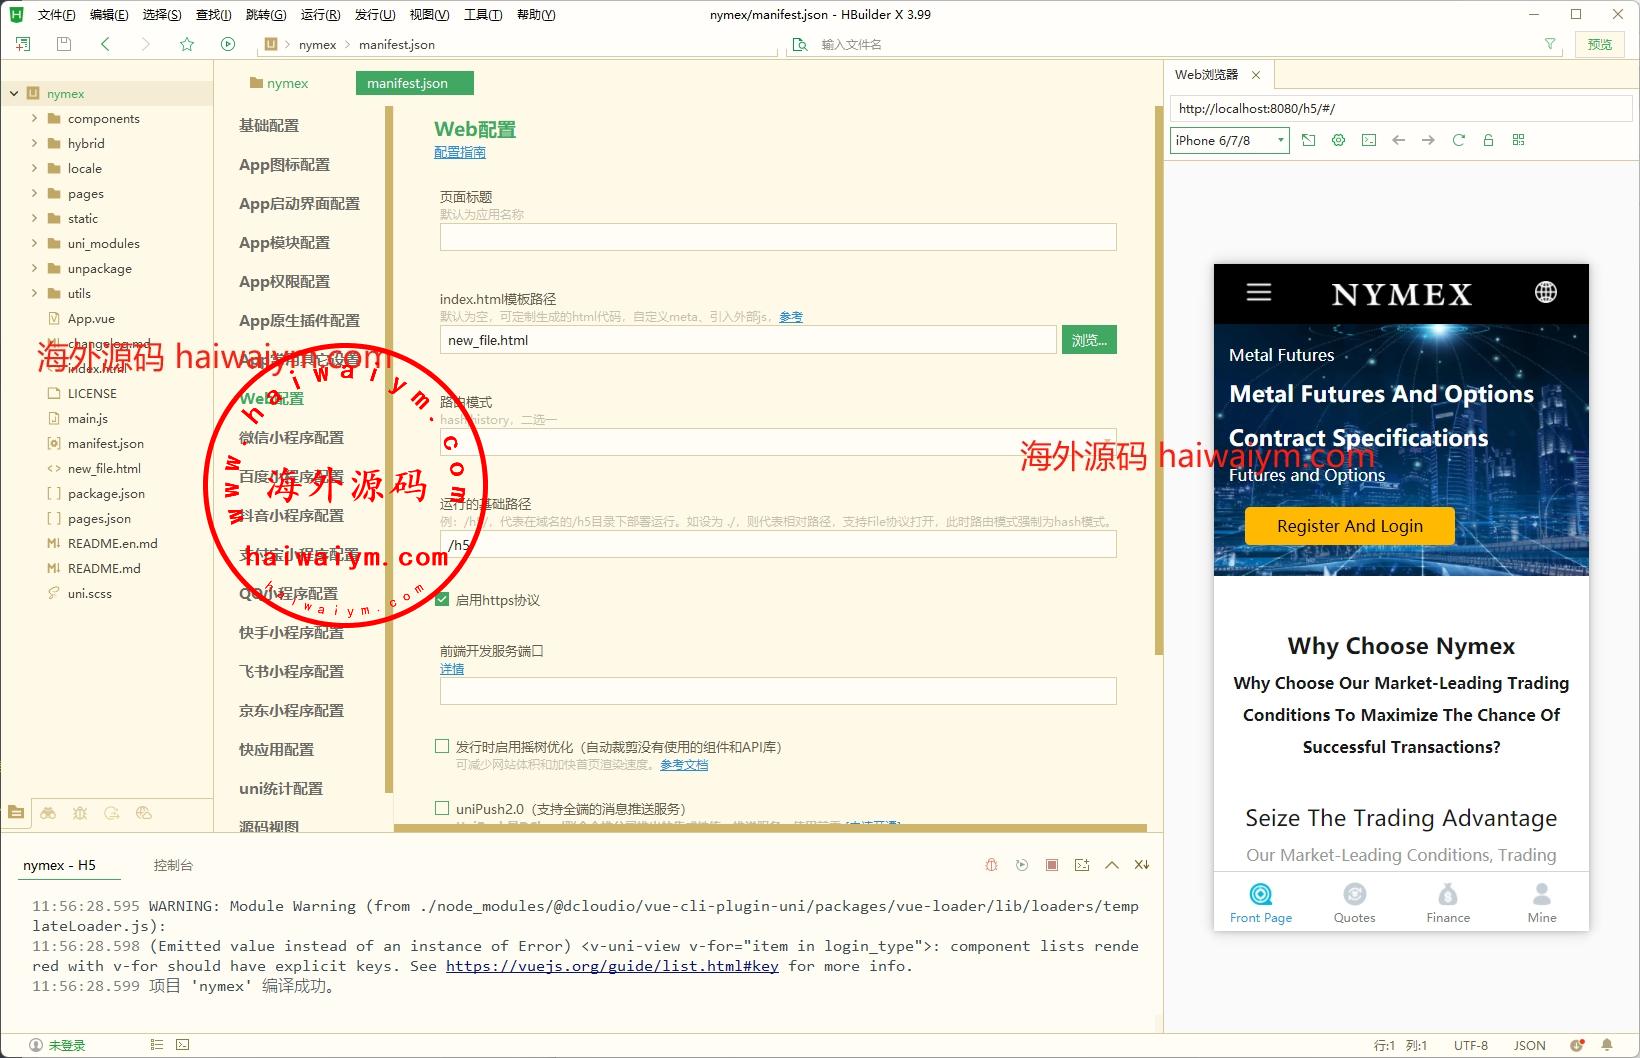Expand the components folder in project tree

(35, 118)
